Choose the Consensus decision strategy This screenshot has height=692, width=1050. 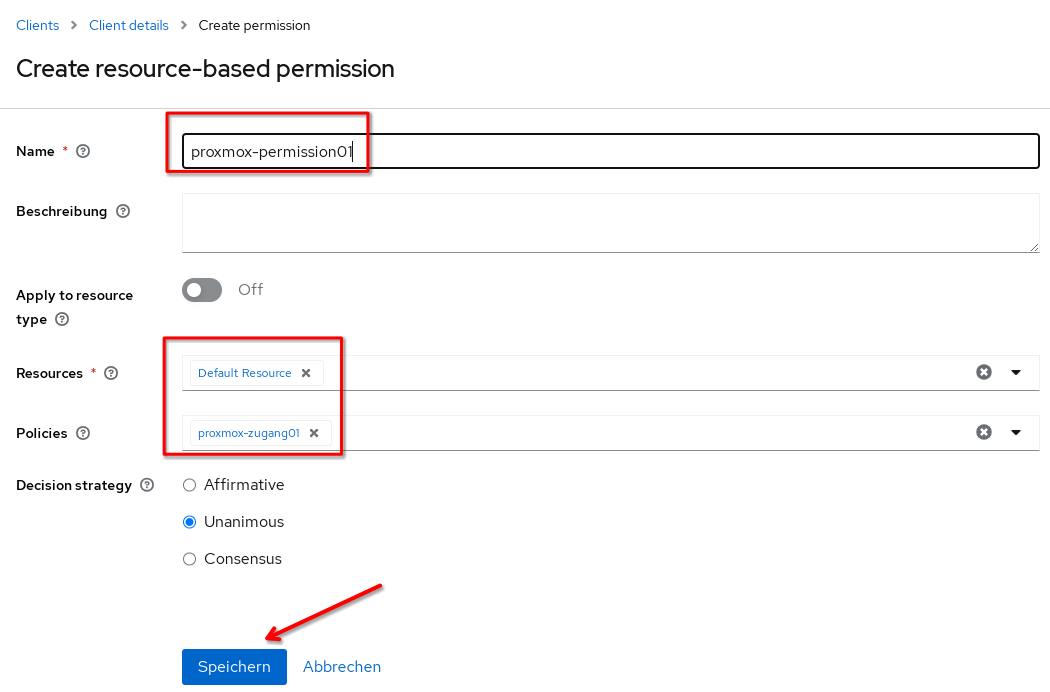coord(190,559)
